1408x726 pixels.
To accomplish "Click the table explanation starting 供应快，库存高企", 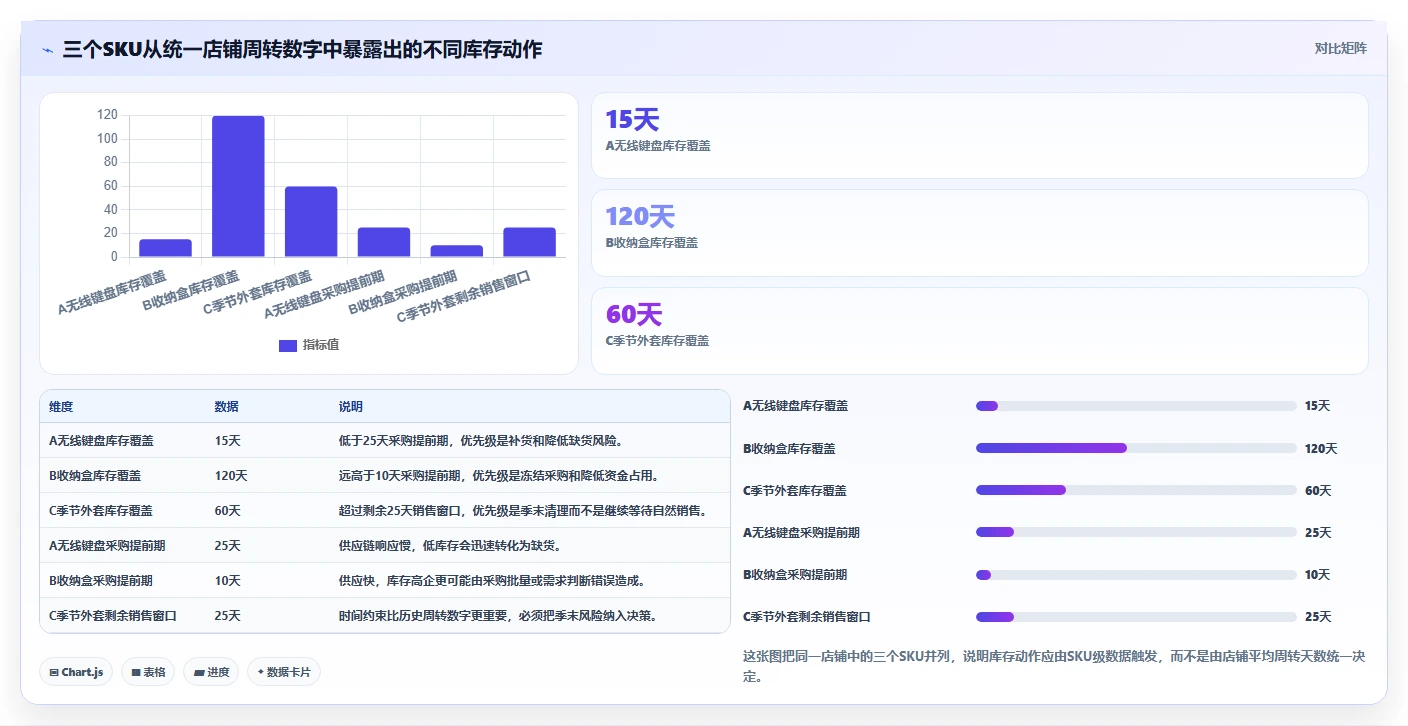I will point(492,580).
